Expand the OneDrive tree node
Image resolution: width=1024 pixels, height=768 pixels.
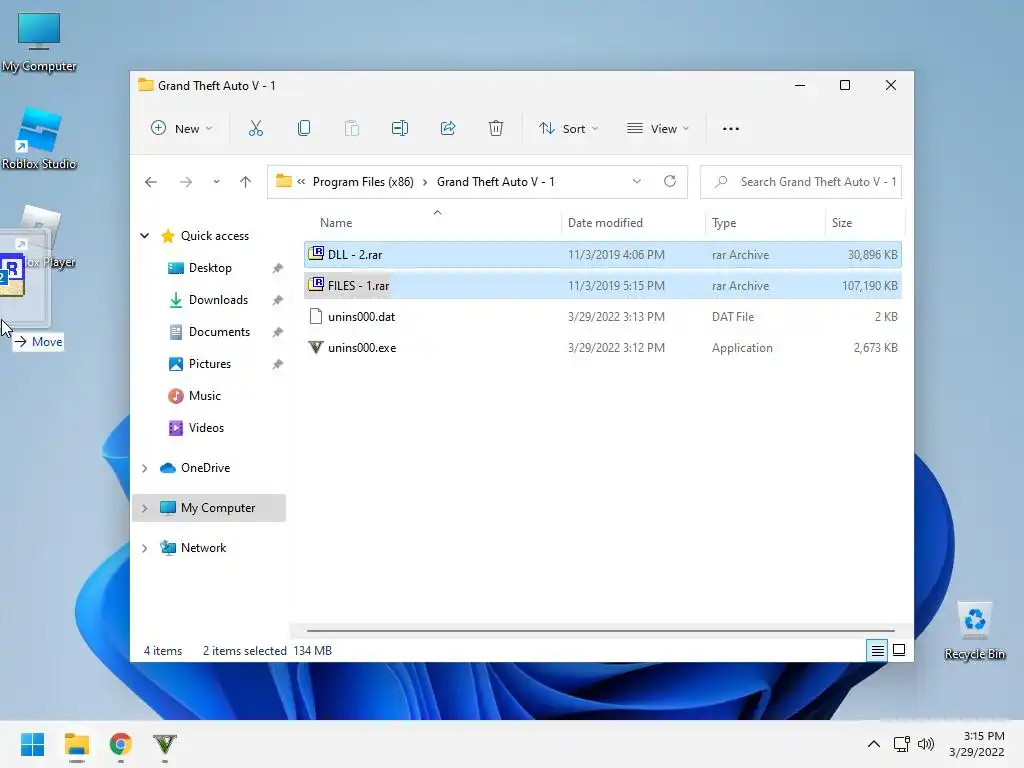pyautogui.click(x=145, y=468)
